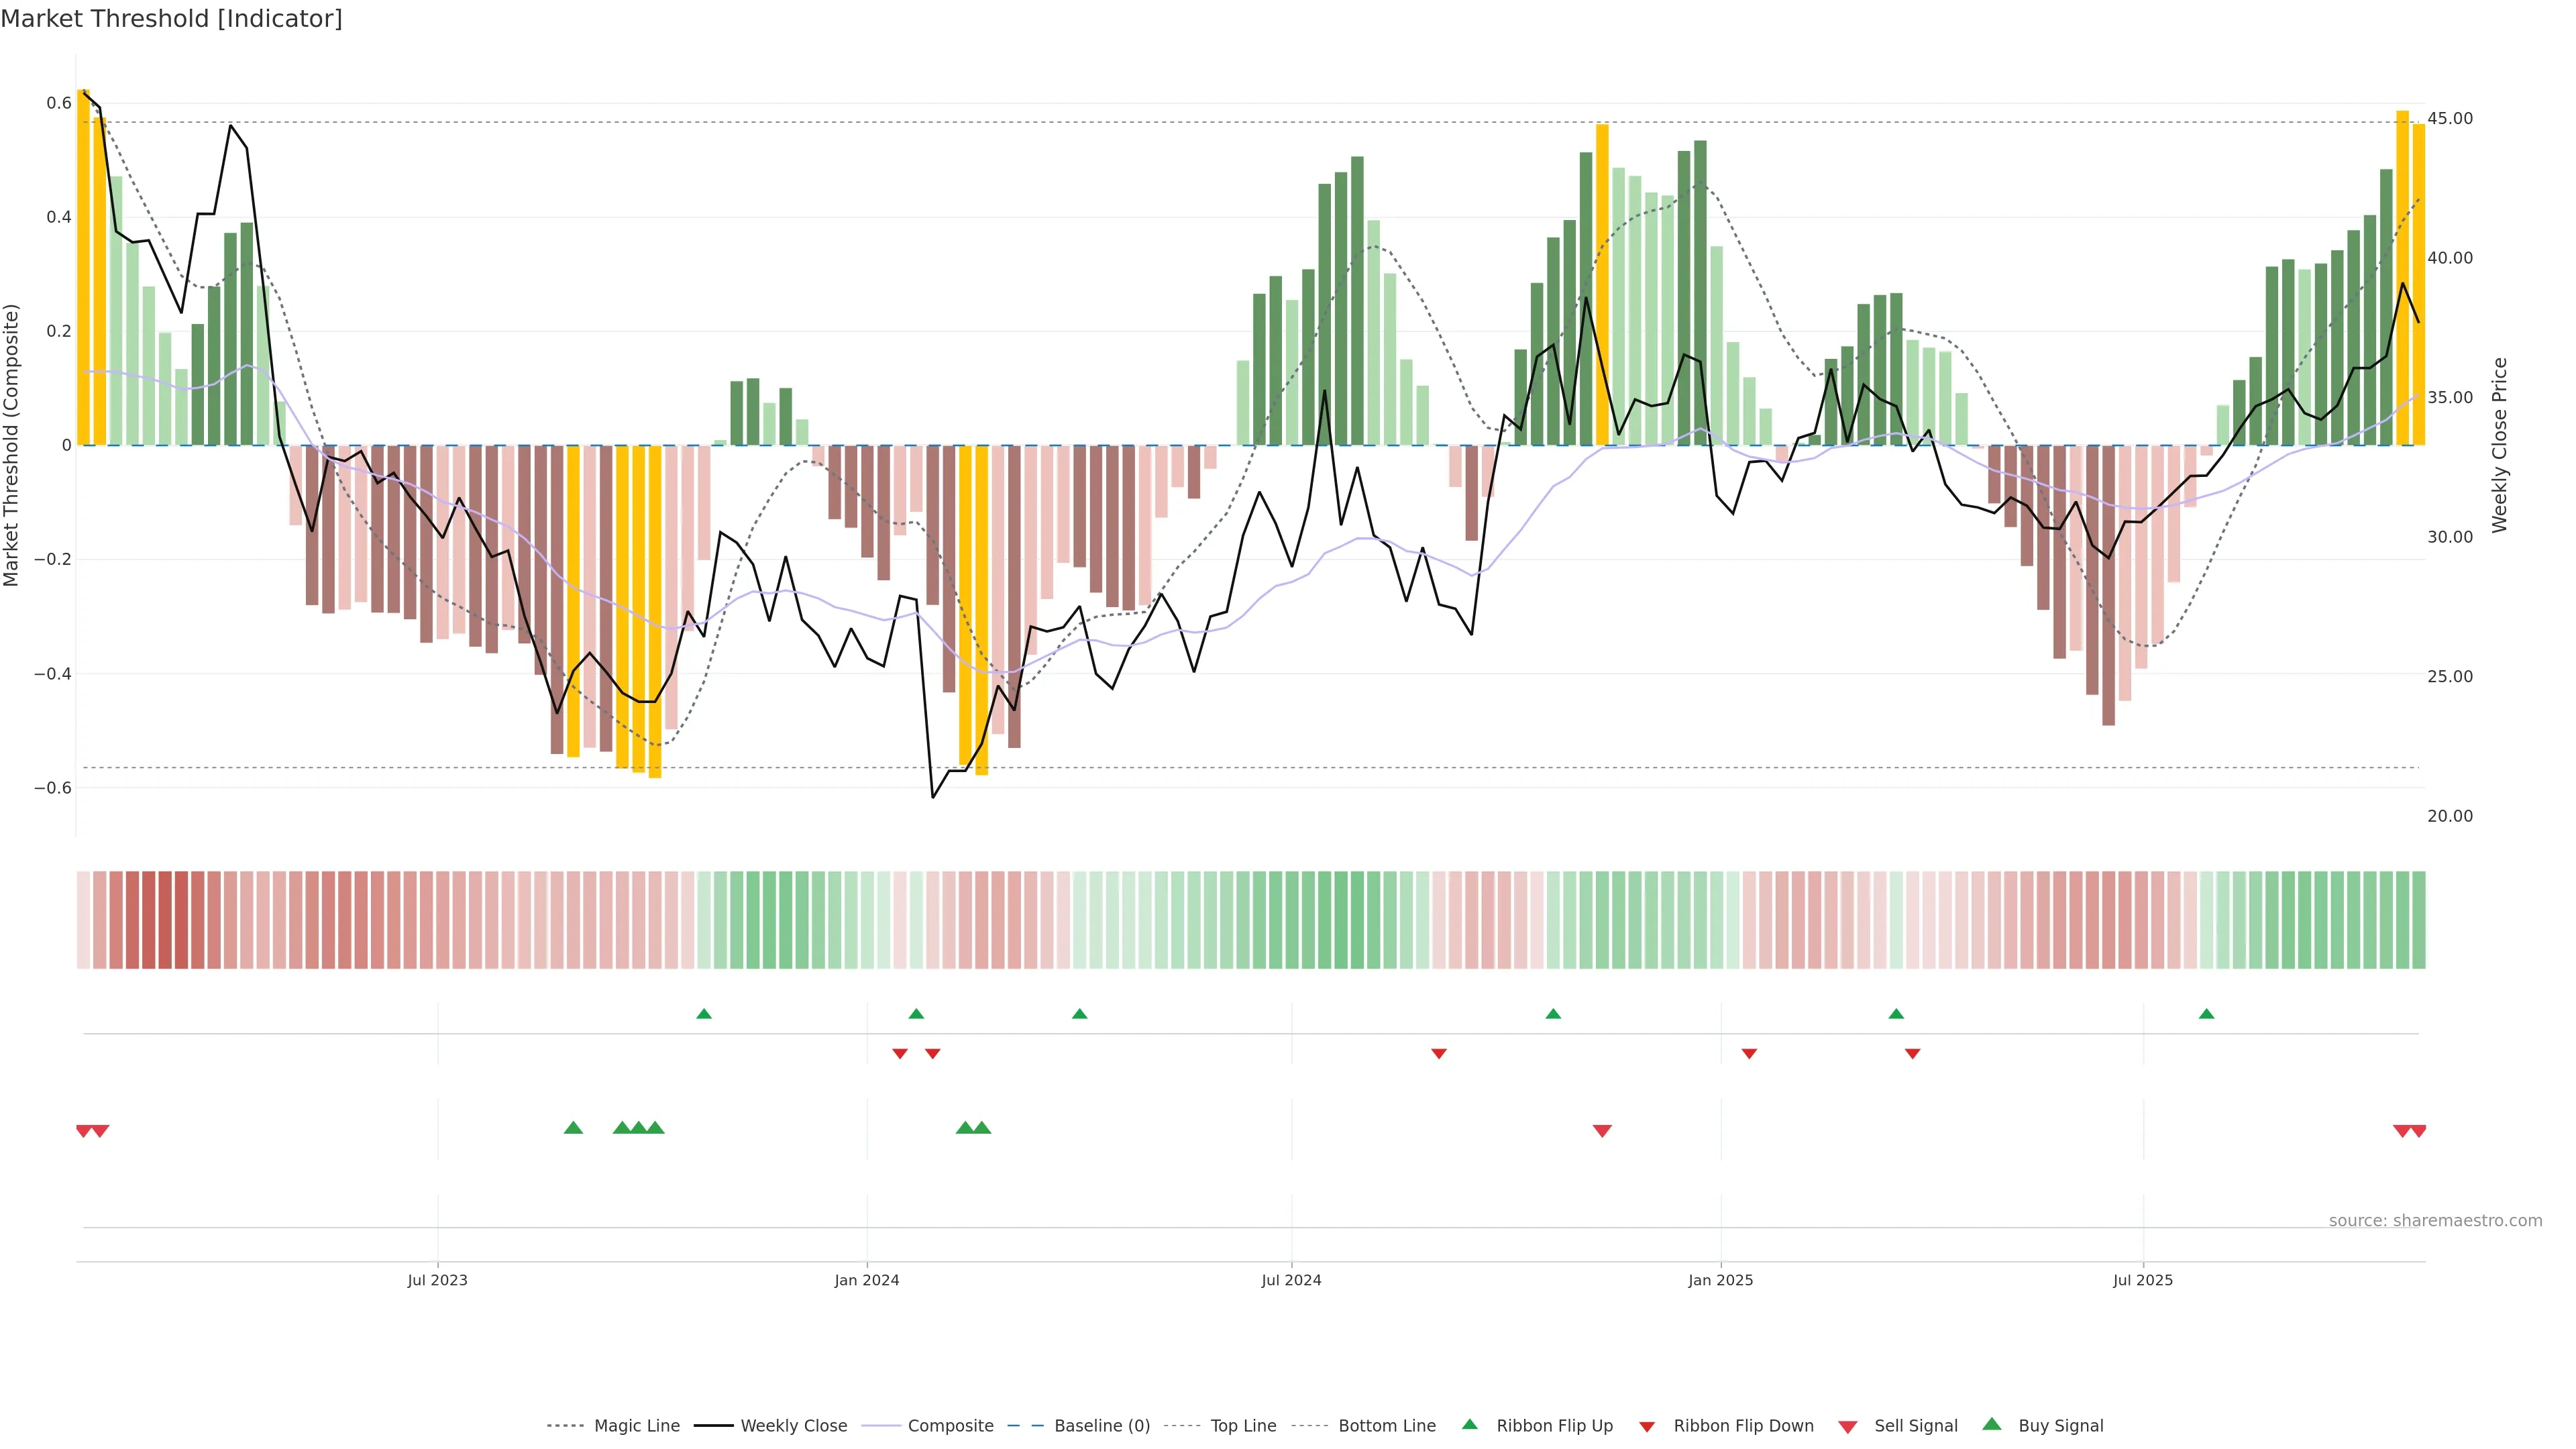
Task: Click the source: sharemaestro.com text
Action: (2435, 1220)
